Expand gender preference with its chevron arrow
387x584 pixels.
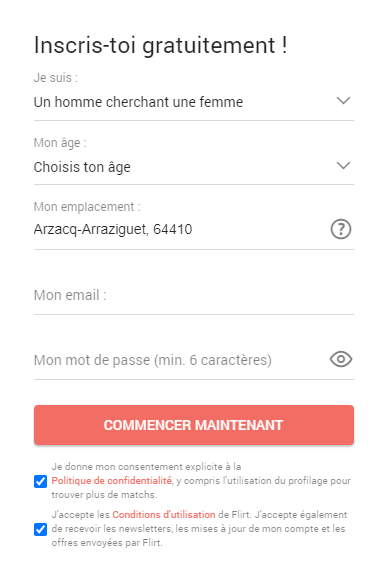(x=343, y=101)
